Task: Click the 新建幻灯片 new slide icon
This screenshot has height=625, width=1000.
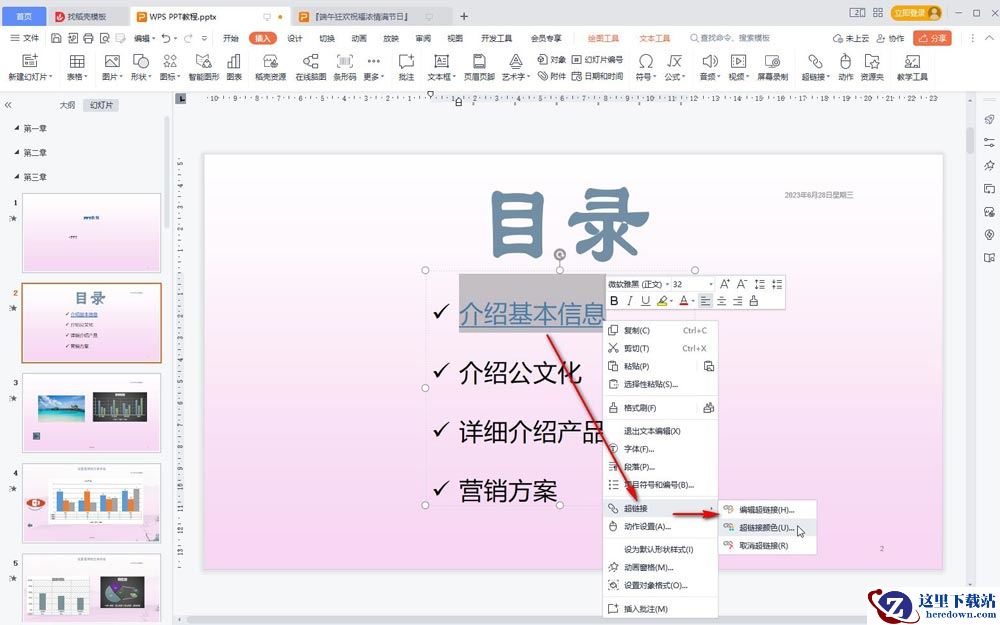Action: point(29,61)
